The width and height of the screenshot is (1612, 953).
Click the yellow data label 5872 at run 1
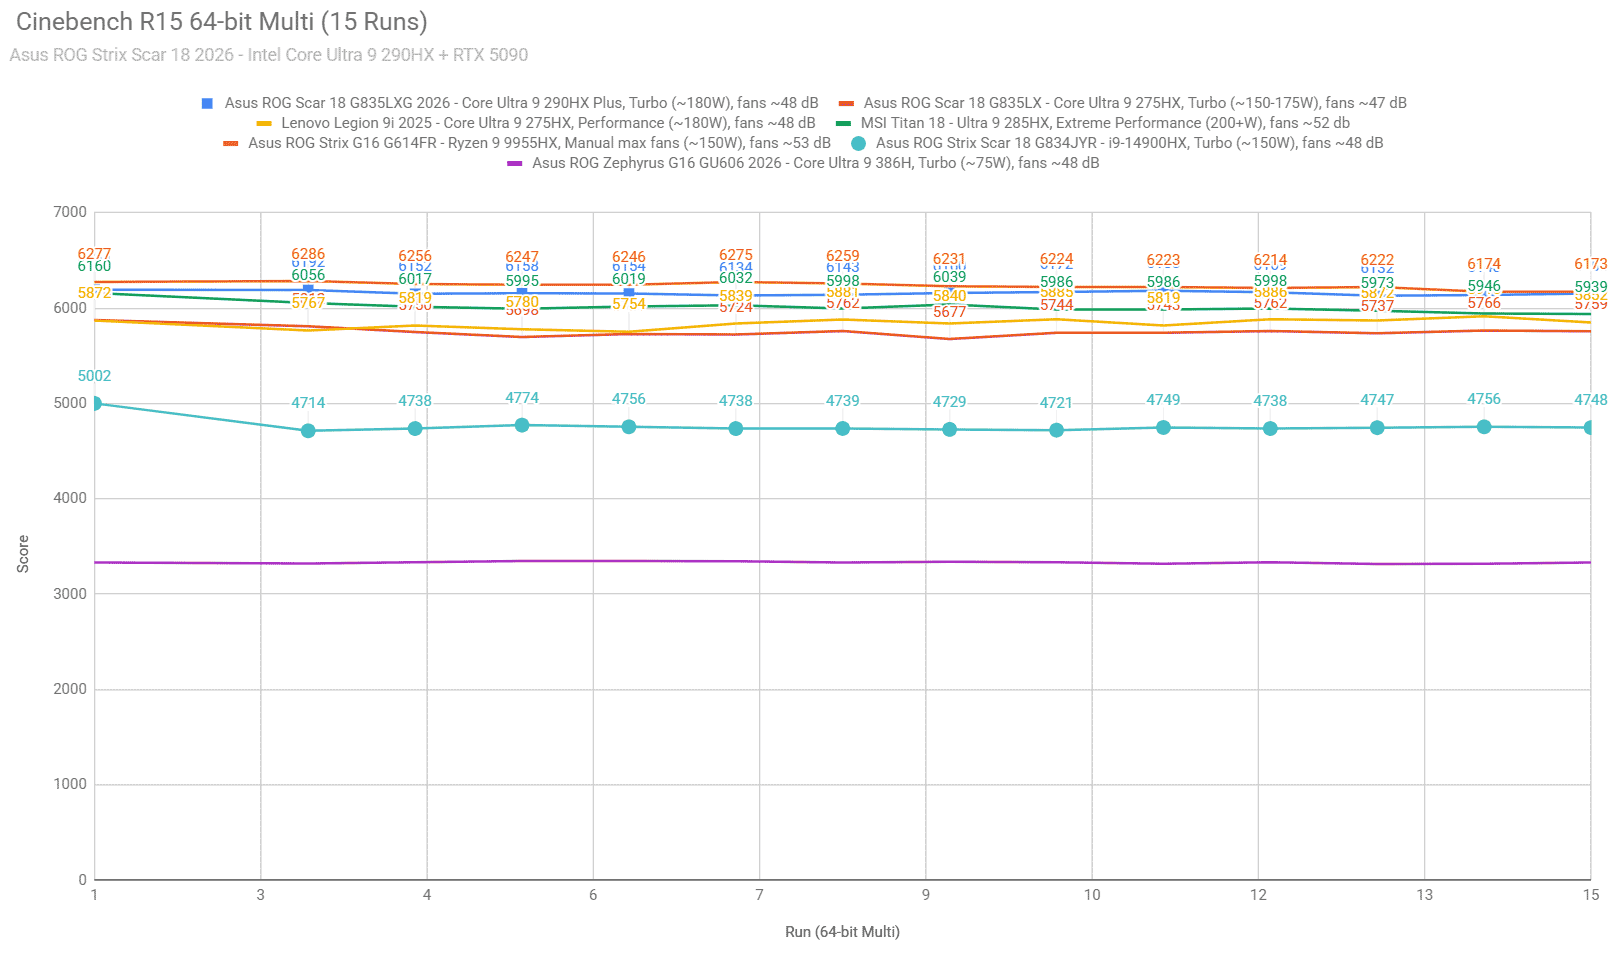click(x=95, y=293)
